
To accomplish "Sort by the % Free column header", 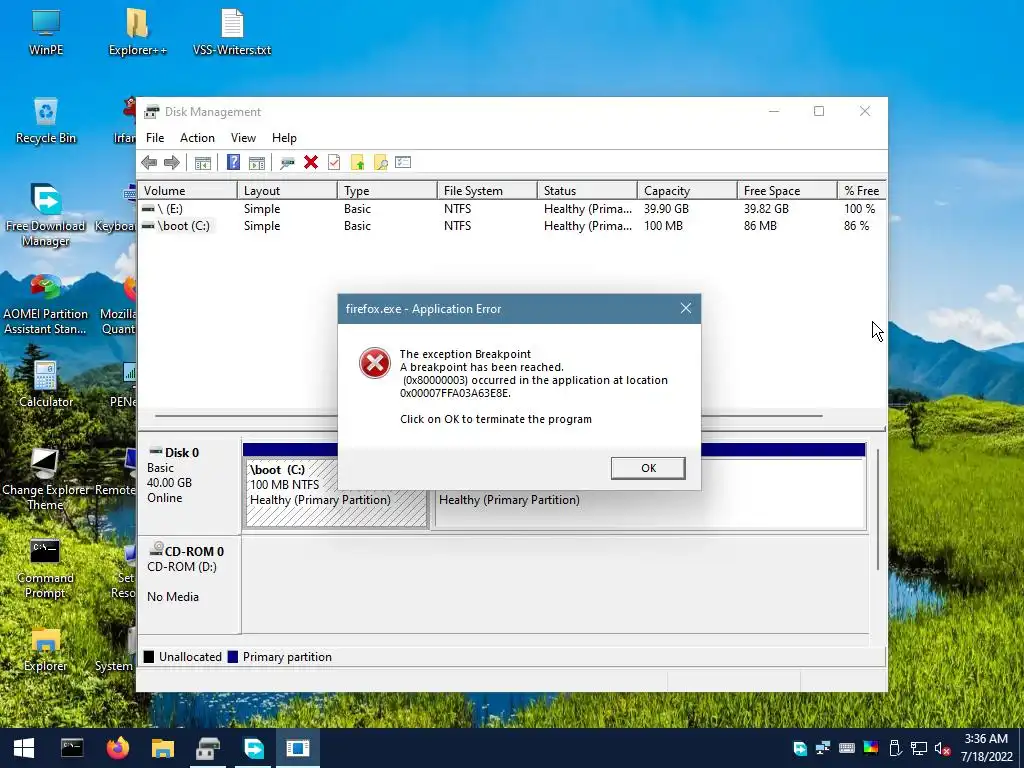I will 861,191.
